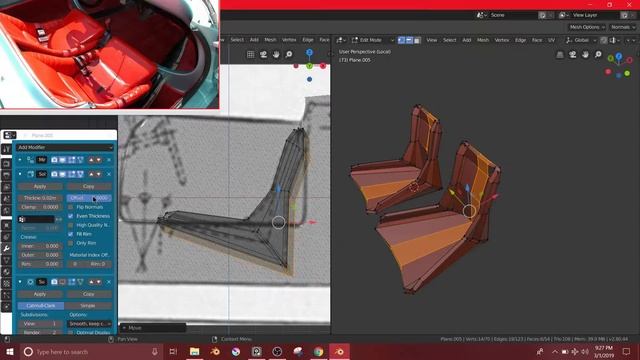This screenshot has width=640, height=360.
Task: Open the Edit Mode selector dropdown
Action: tap(372, 40)
